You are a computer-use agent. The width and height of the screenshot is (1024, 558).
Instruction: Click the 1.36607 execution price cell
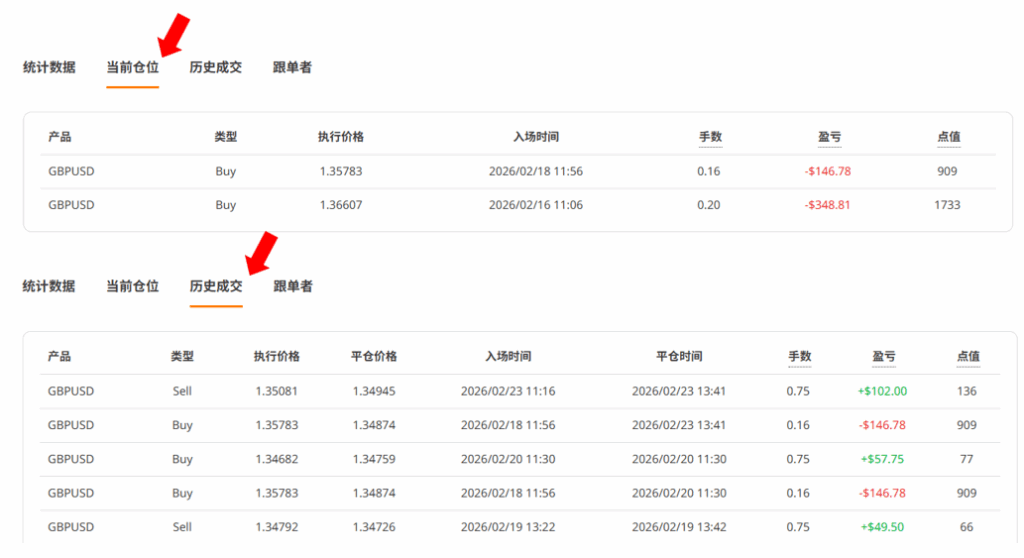pos(341,205)
